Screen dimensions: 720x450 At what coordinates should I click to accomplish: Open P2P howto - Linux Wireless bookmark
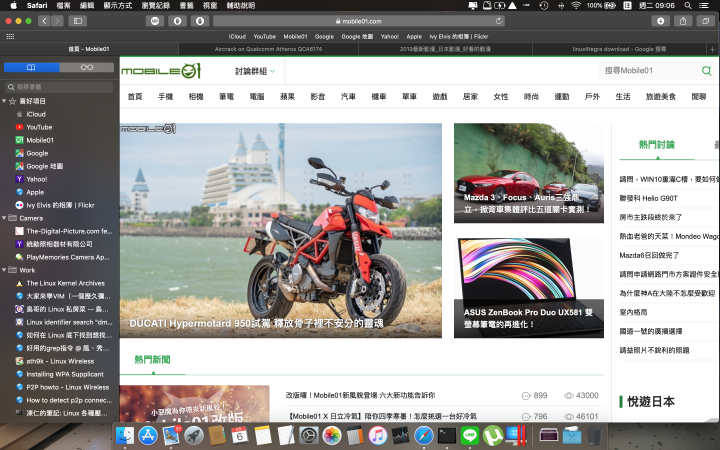pyautogui.click(x=68, y=387)
